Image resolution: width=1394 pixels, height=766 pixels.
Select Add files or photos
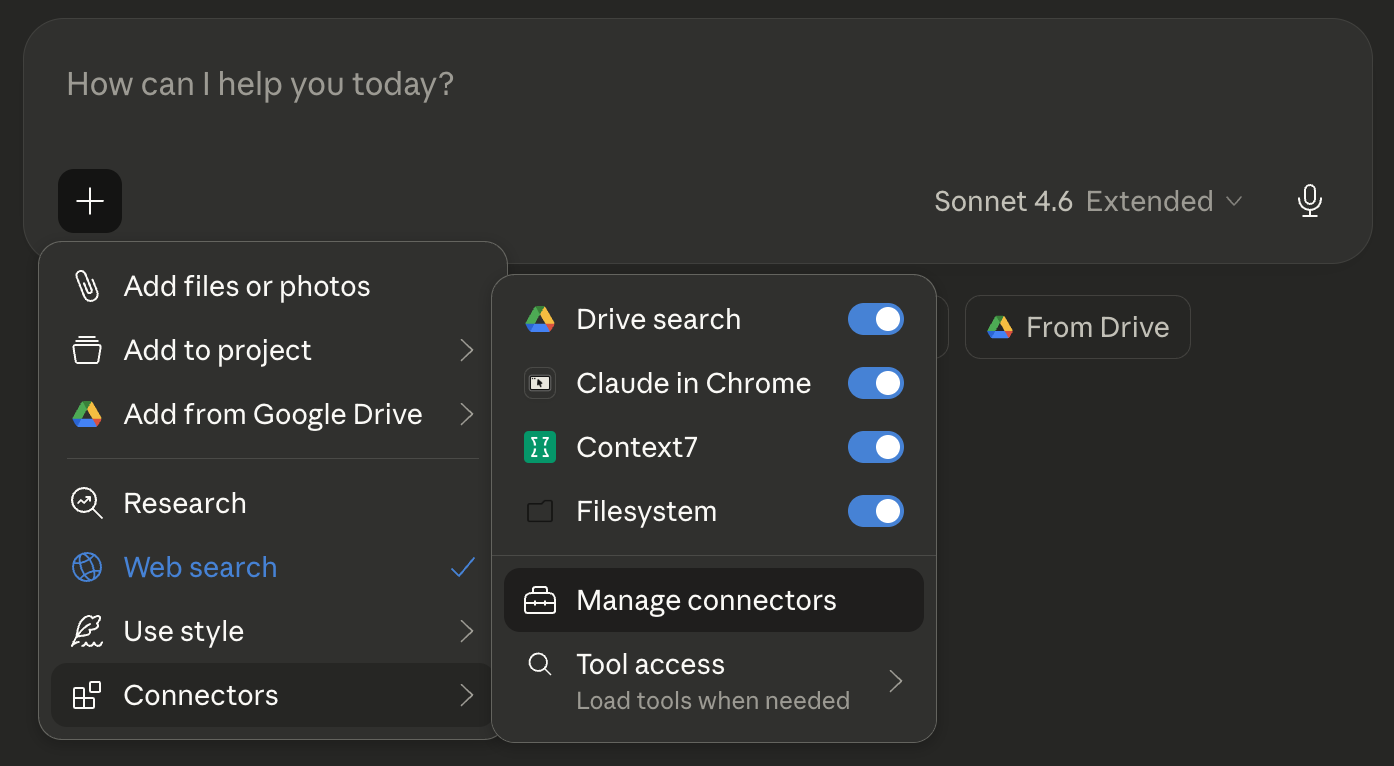pos(271,286)
